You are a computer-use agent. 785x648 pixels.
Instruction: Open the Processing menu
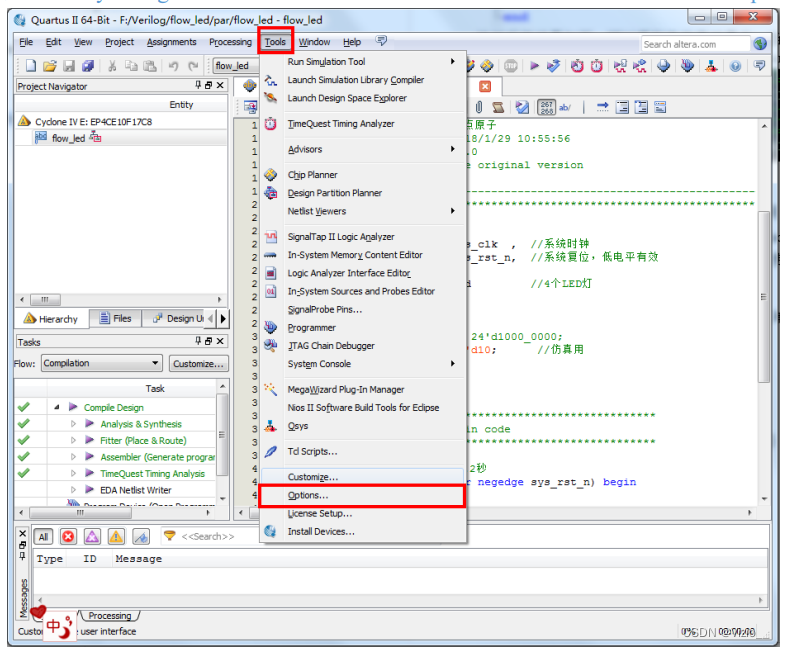click(x=230, y=42)
